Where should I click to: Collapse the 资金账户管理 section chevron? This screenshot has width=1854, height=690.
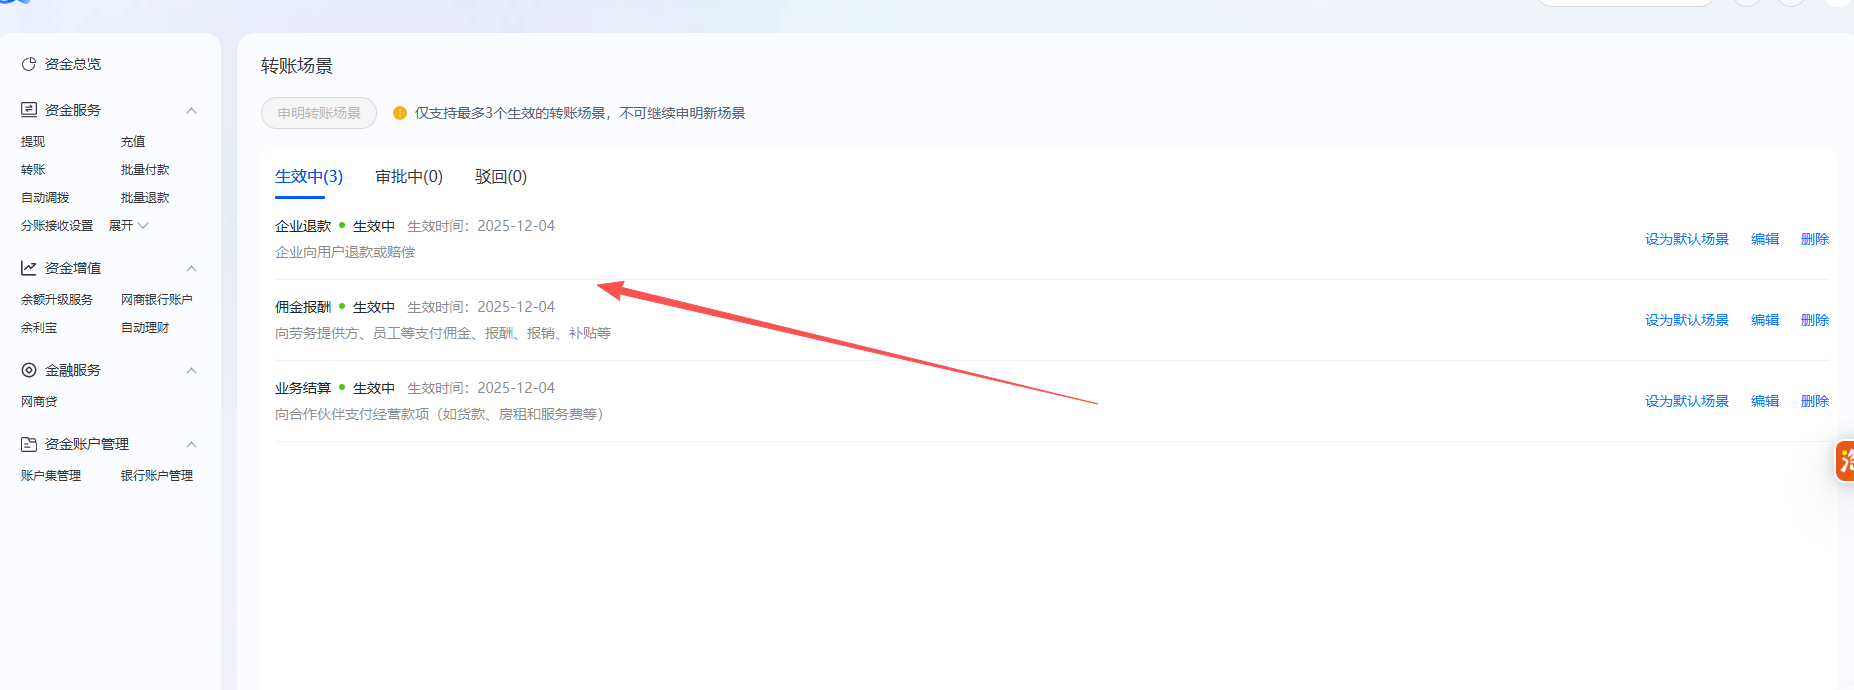coord(191,444)
